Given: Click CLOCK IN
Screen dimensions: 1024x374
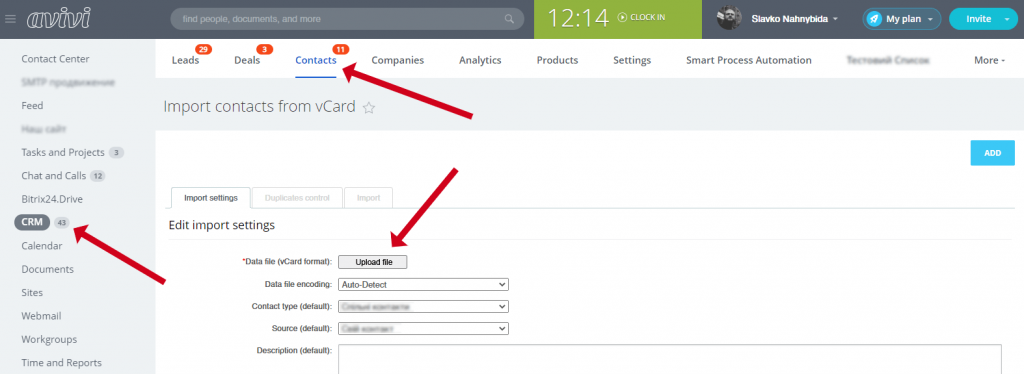Looking at the screenshot, I should click(x=648, y=18).
